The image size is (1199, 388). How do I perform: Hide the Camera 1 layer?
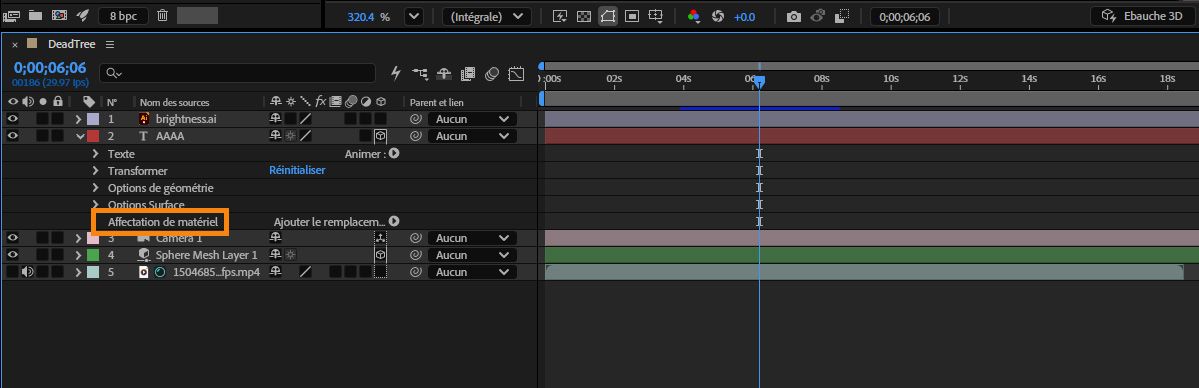(12, 238)
